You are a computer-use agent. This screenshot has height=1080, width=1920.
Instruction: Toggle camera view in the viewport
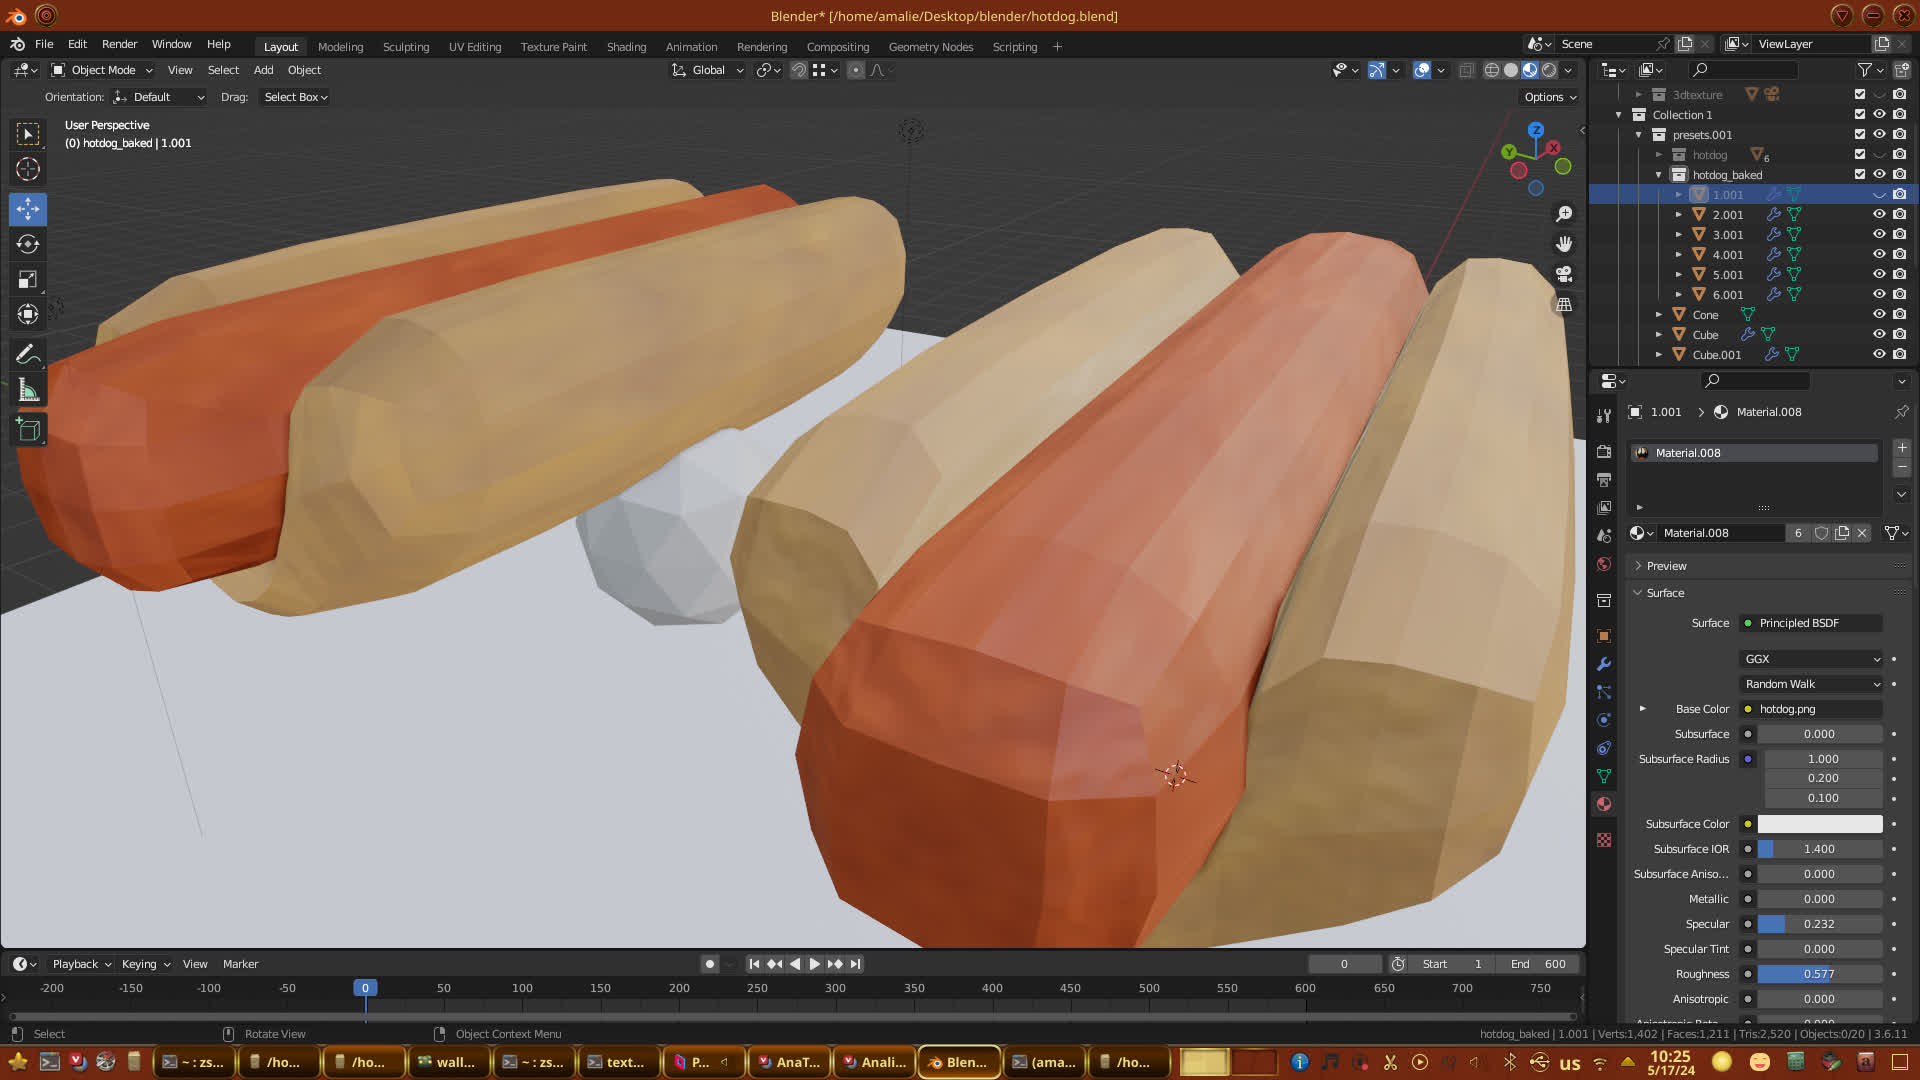(1564, 274)
